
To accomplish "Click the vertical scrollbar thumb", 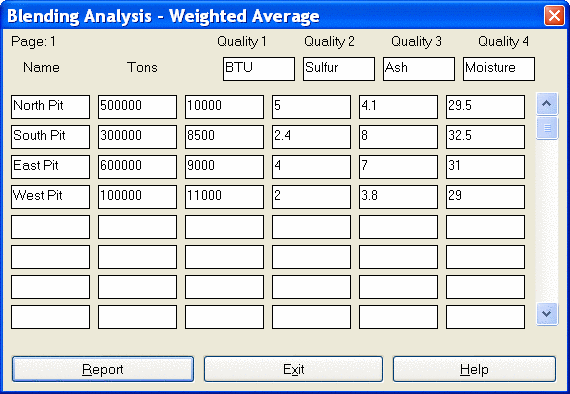I will pyautogui.click(x=547, y=128).
